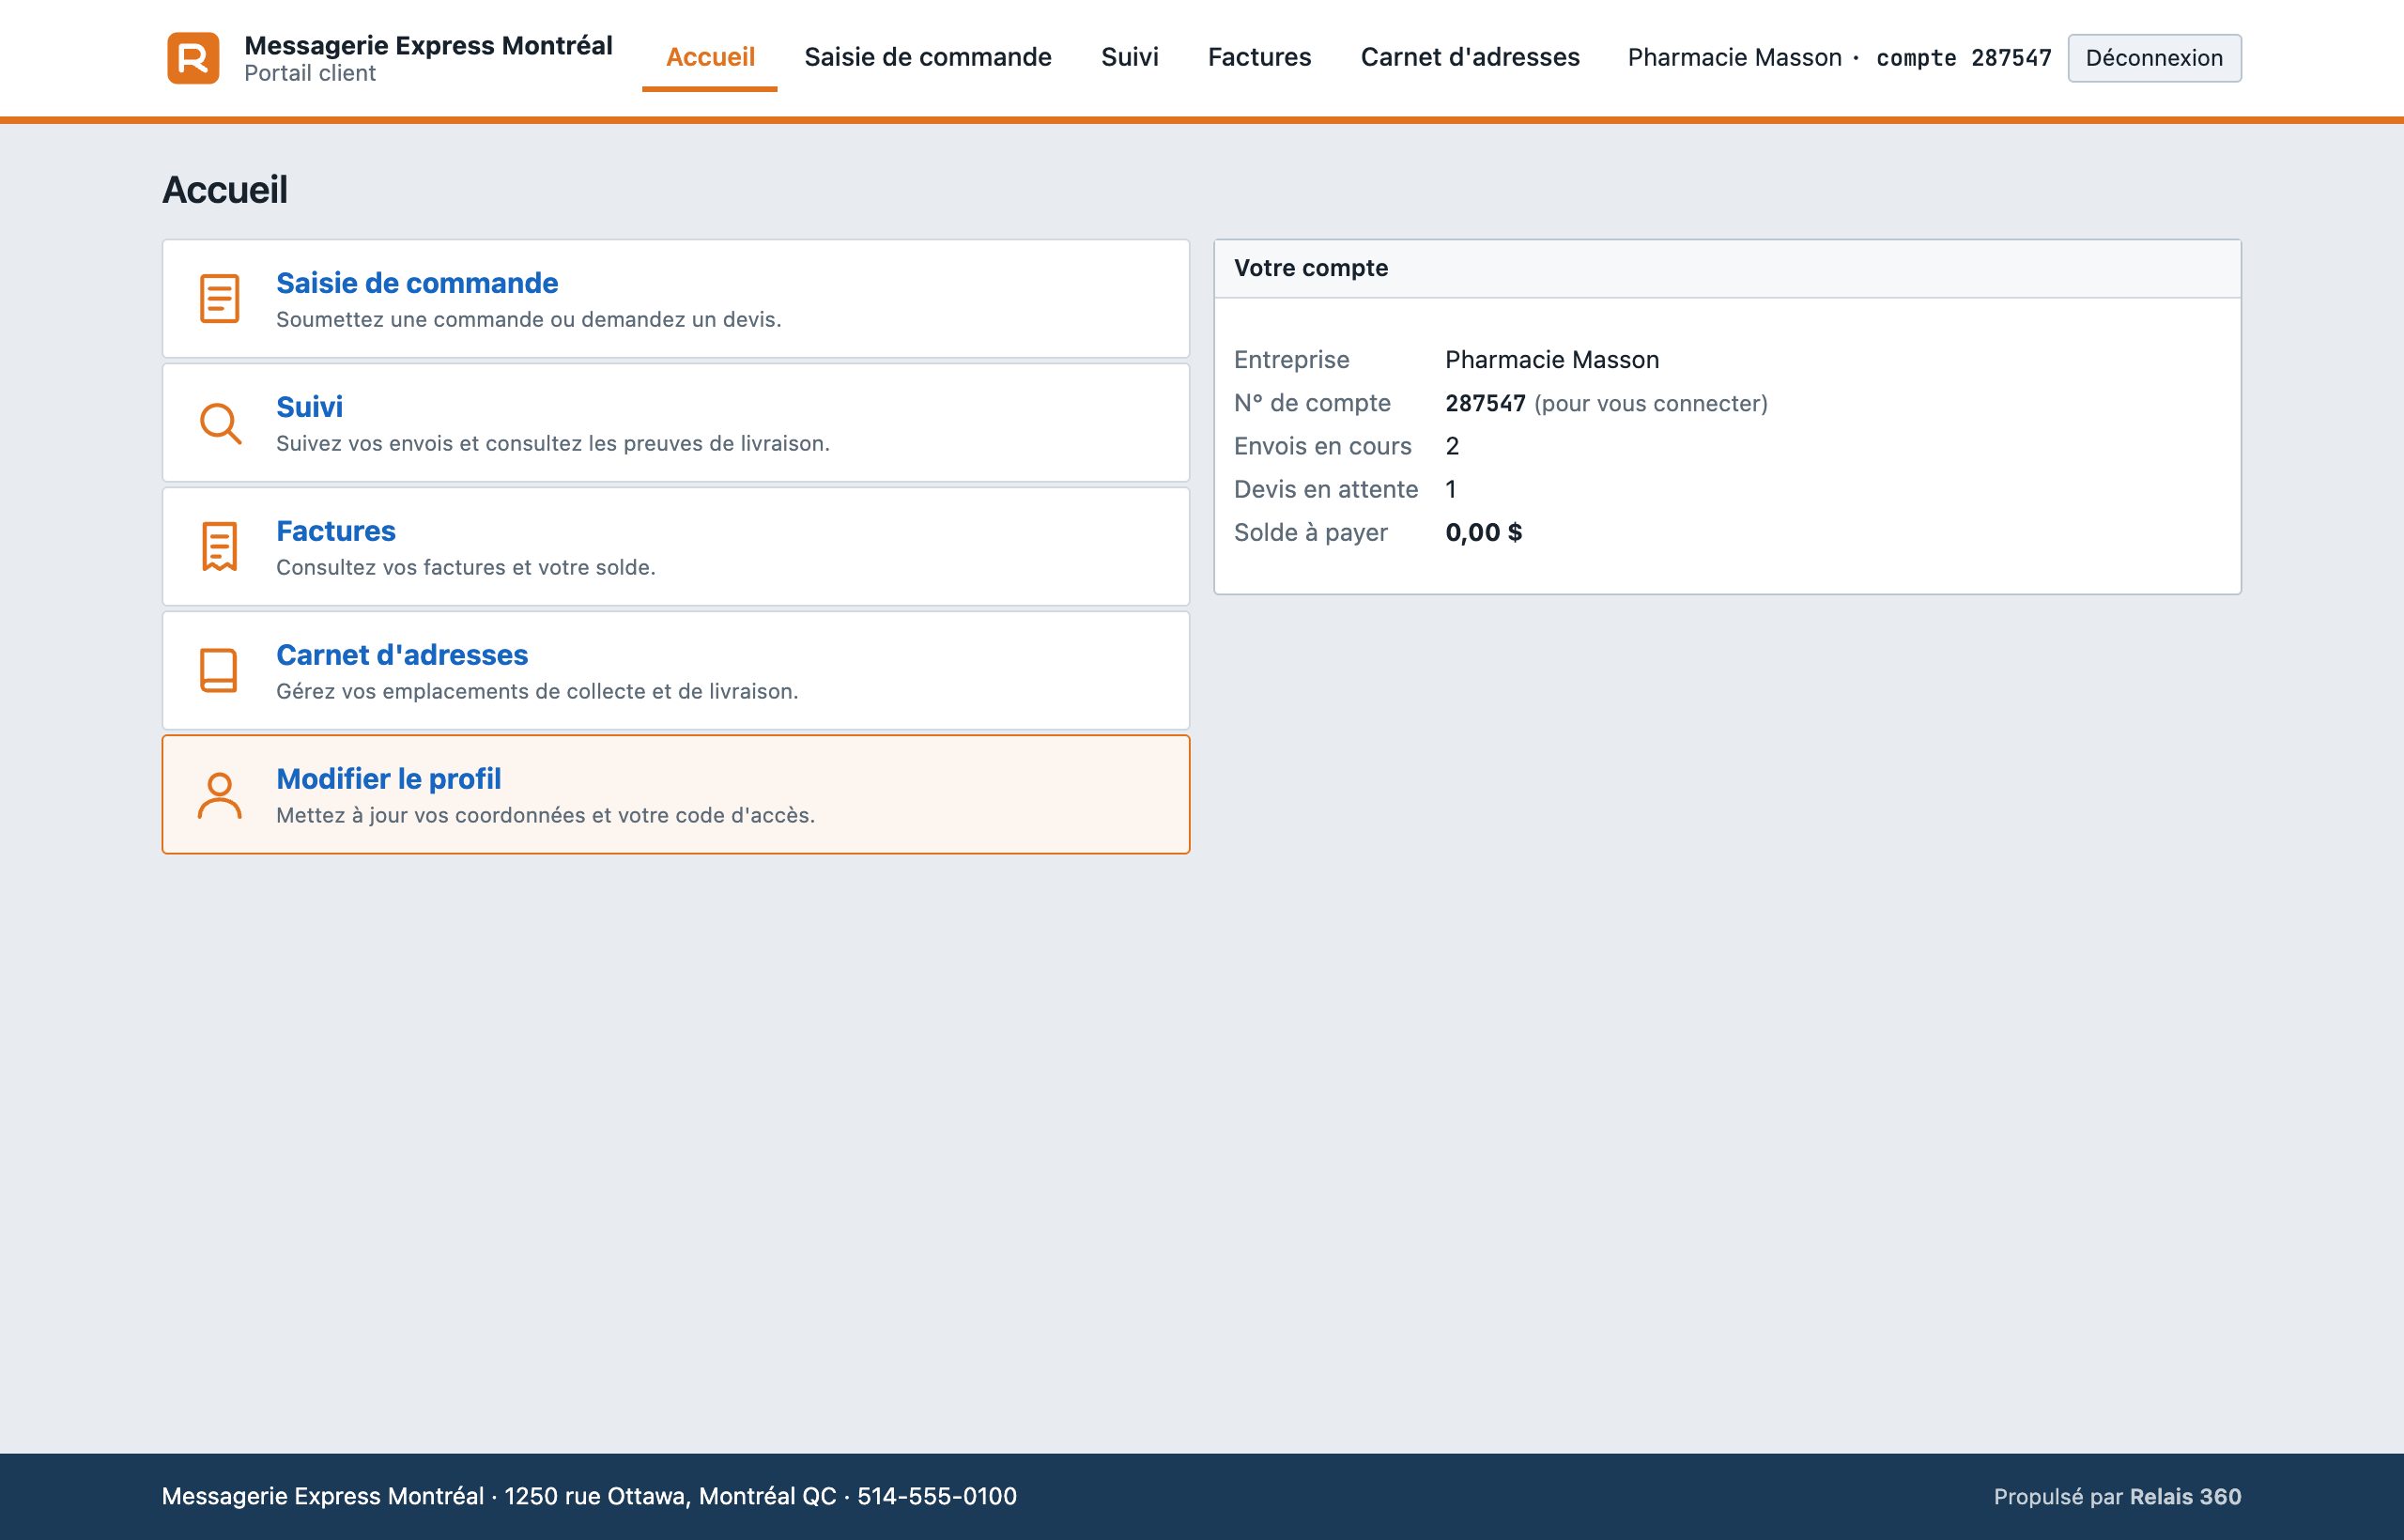2404x1540 pixels.
Task: Click "compte 287547" in the header
Action: [1964, 58]
